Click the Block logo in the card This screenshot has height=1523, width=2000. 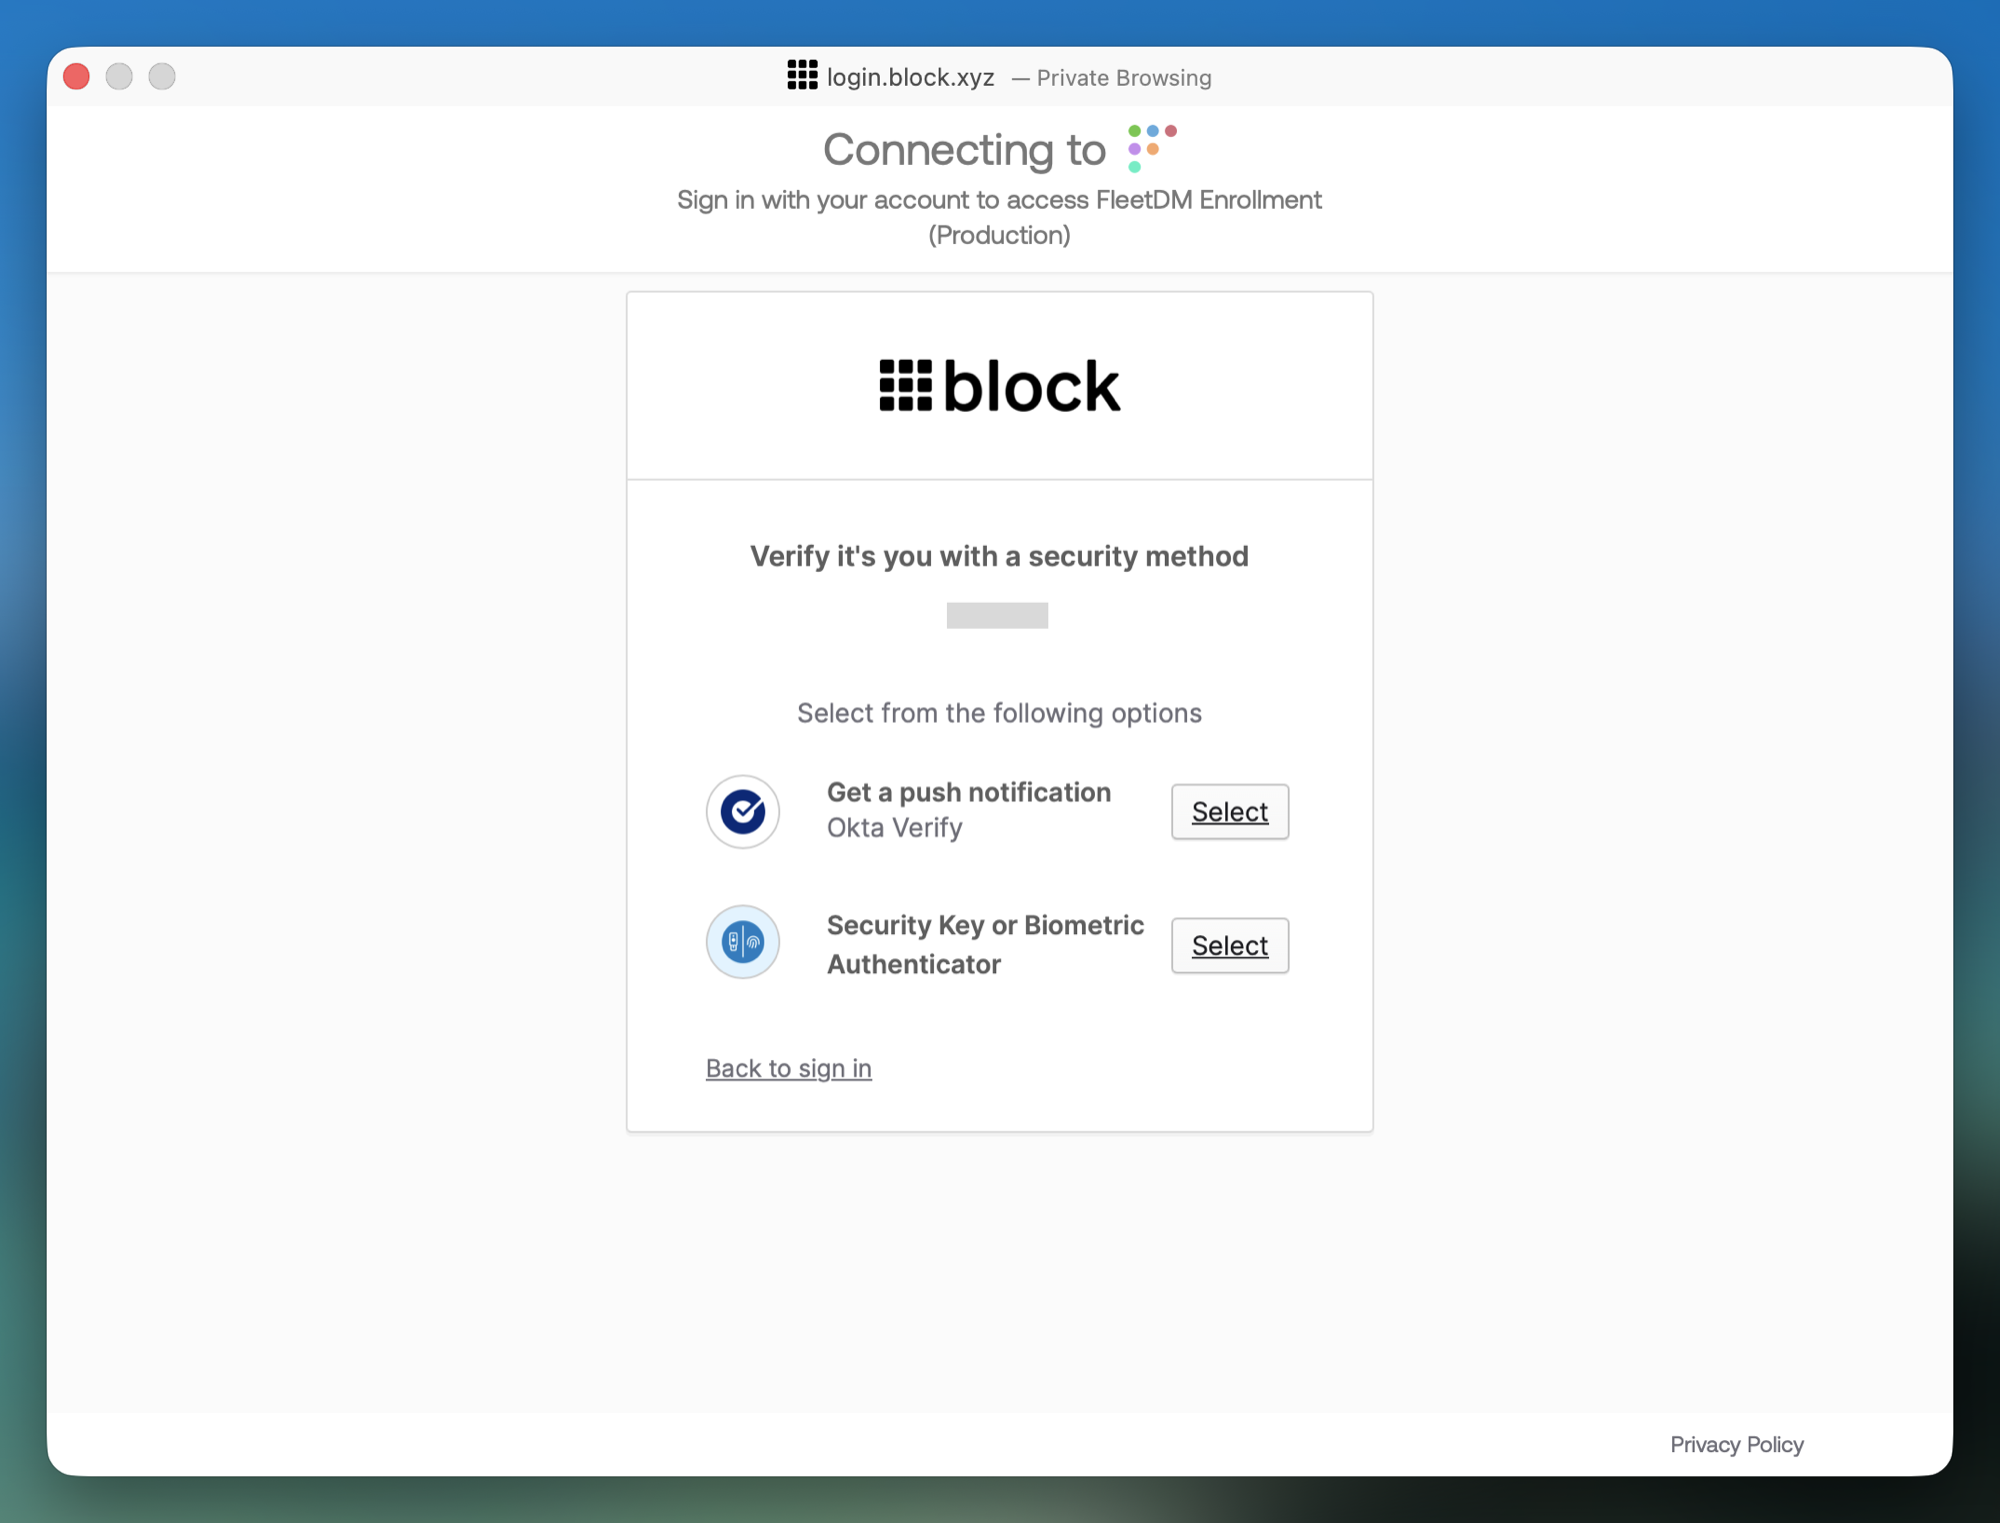(x=999, y=386)
